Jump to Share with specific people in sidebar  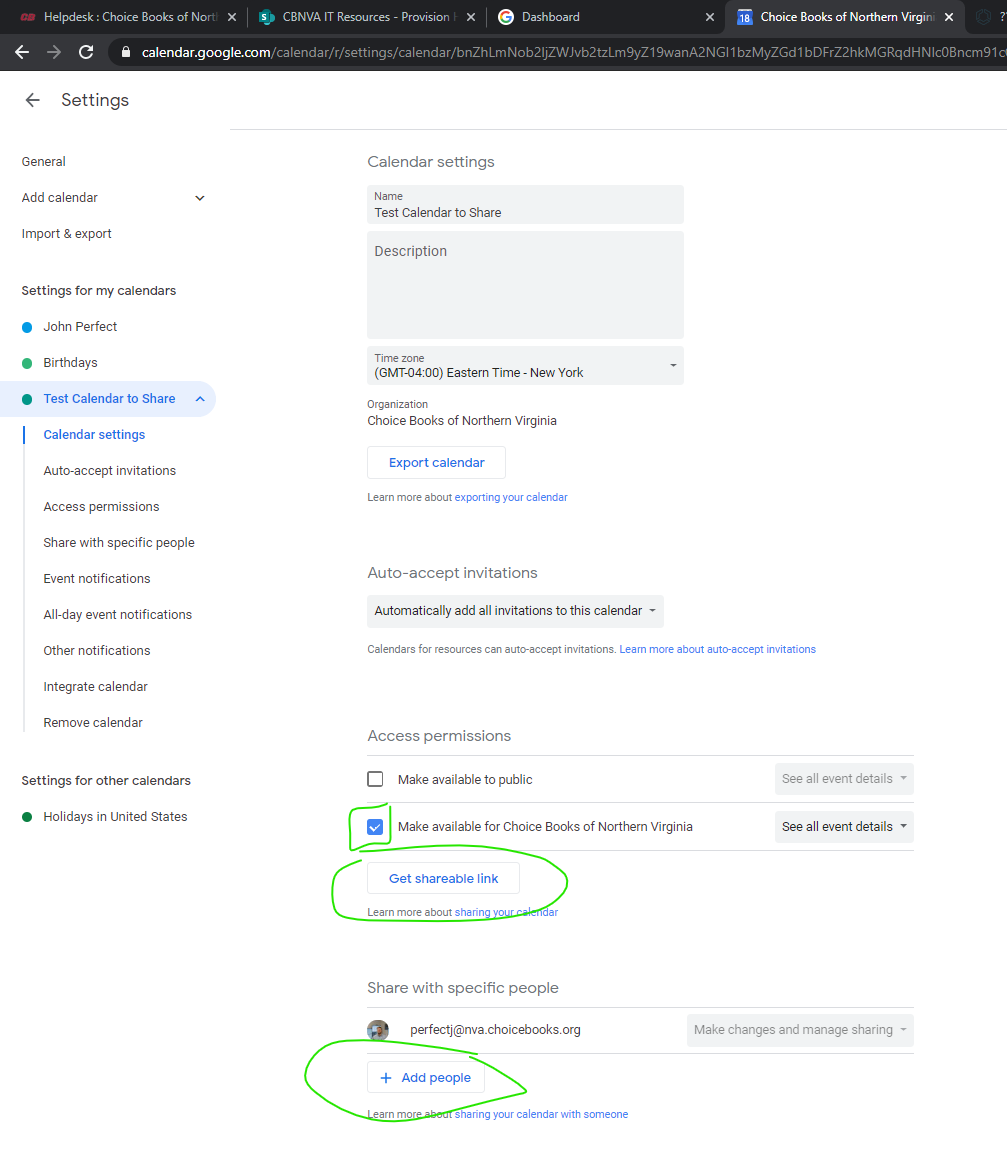click(119, 543)
